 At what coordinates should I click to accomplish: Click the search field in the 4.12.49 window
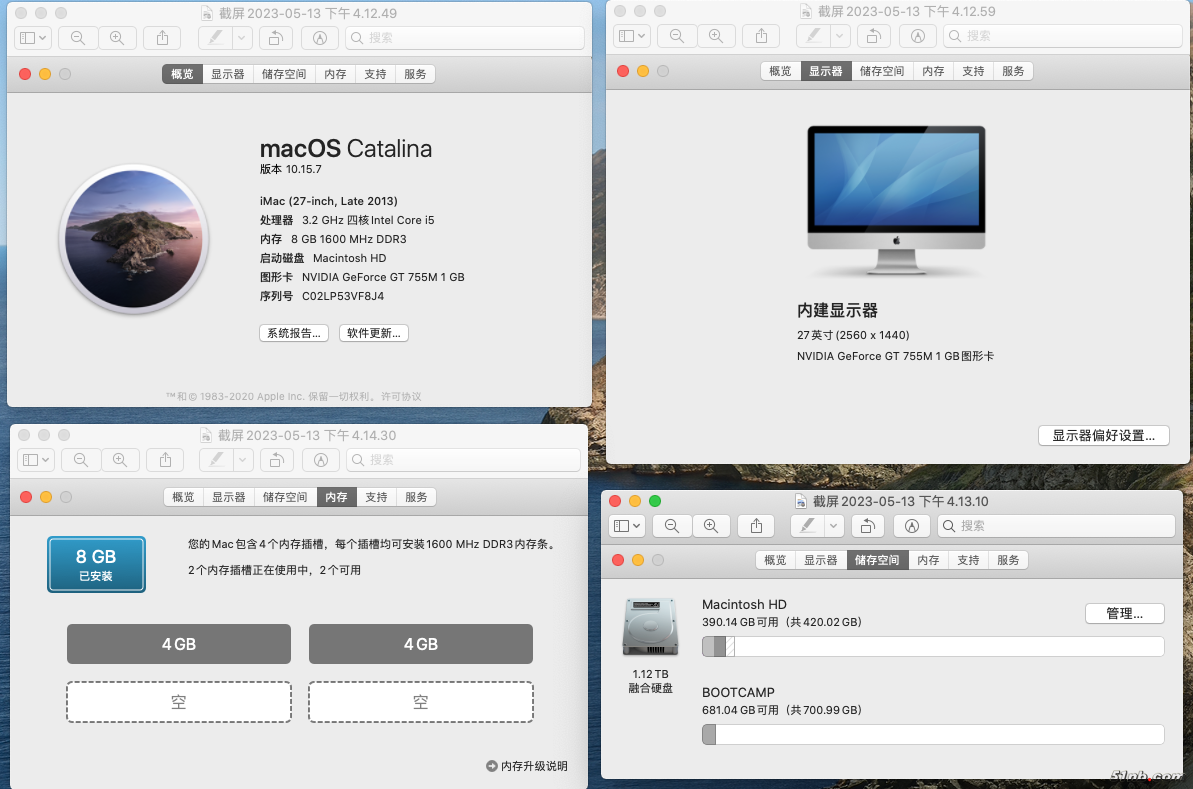click(465, 37)
